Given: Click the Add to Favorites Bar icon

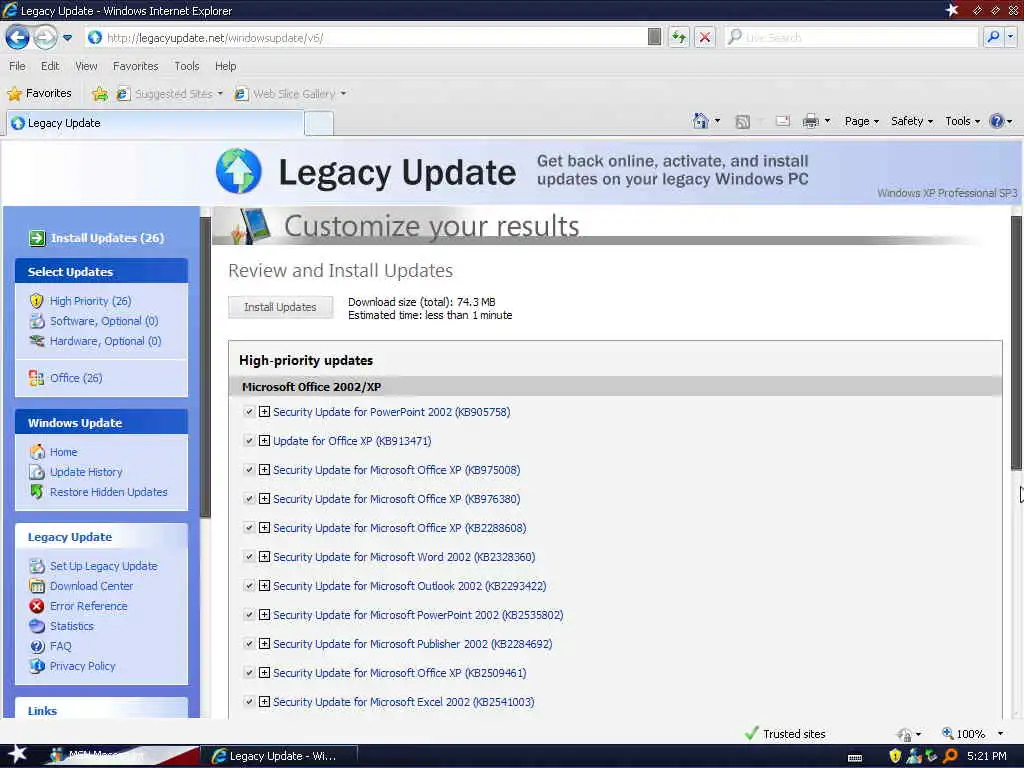Looking at the screenshot, I should pos(99,94).
